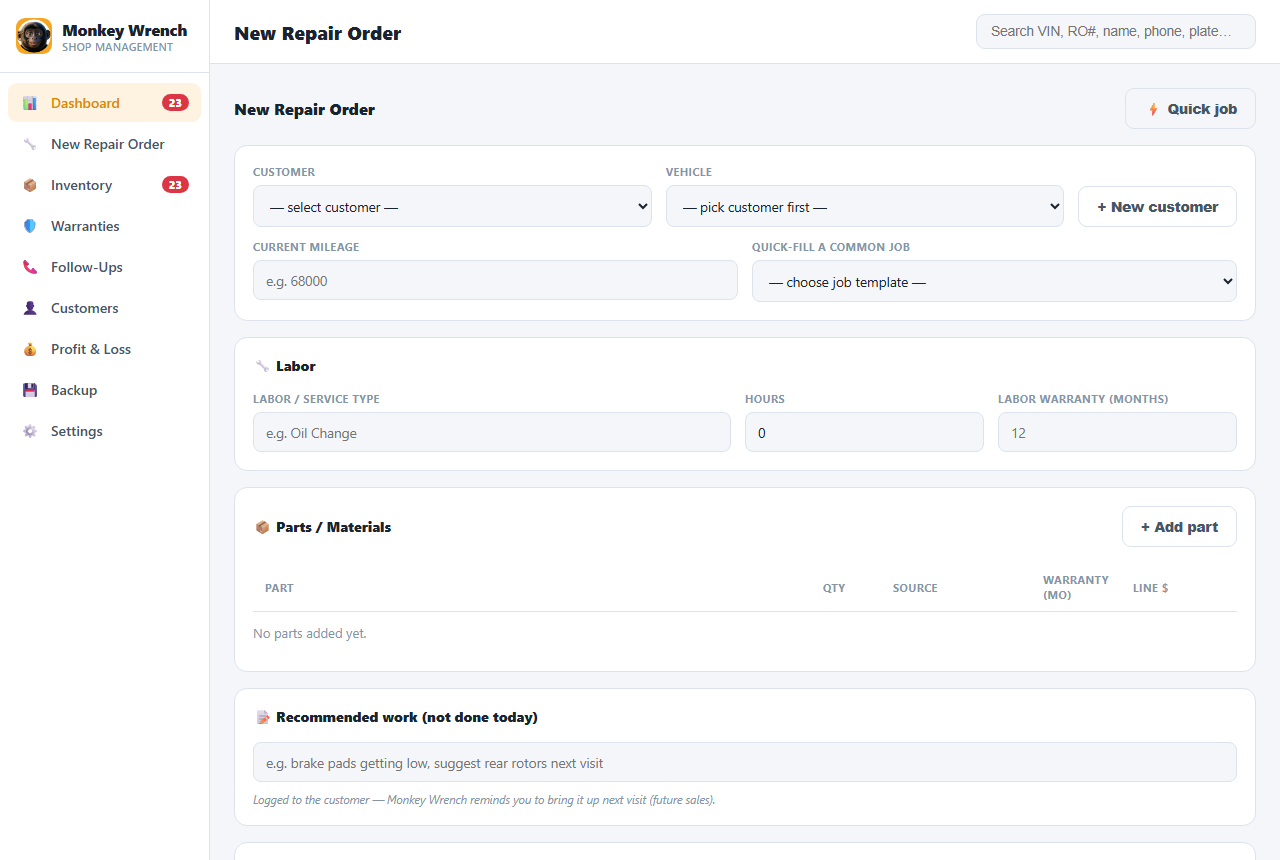This screenshot has height=860, width=1280.
Task: View the Profit & Loss page
Action: pyautogui.click(x=104, y=349)
